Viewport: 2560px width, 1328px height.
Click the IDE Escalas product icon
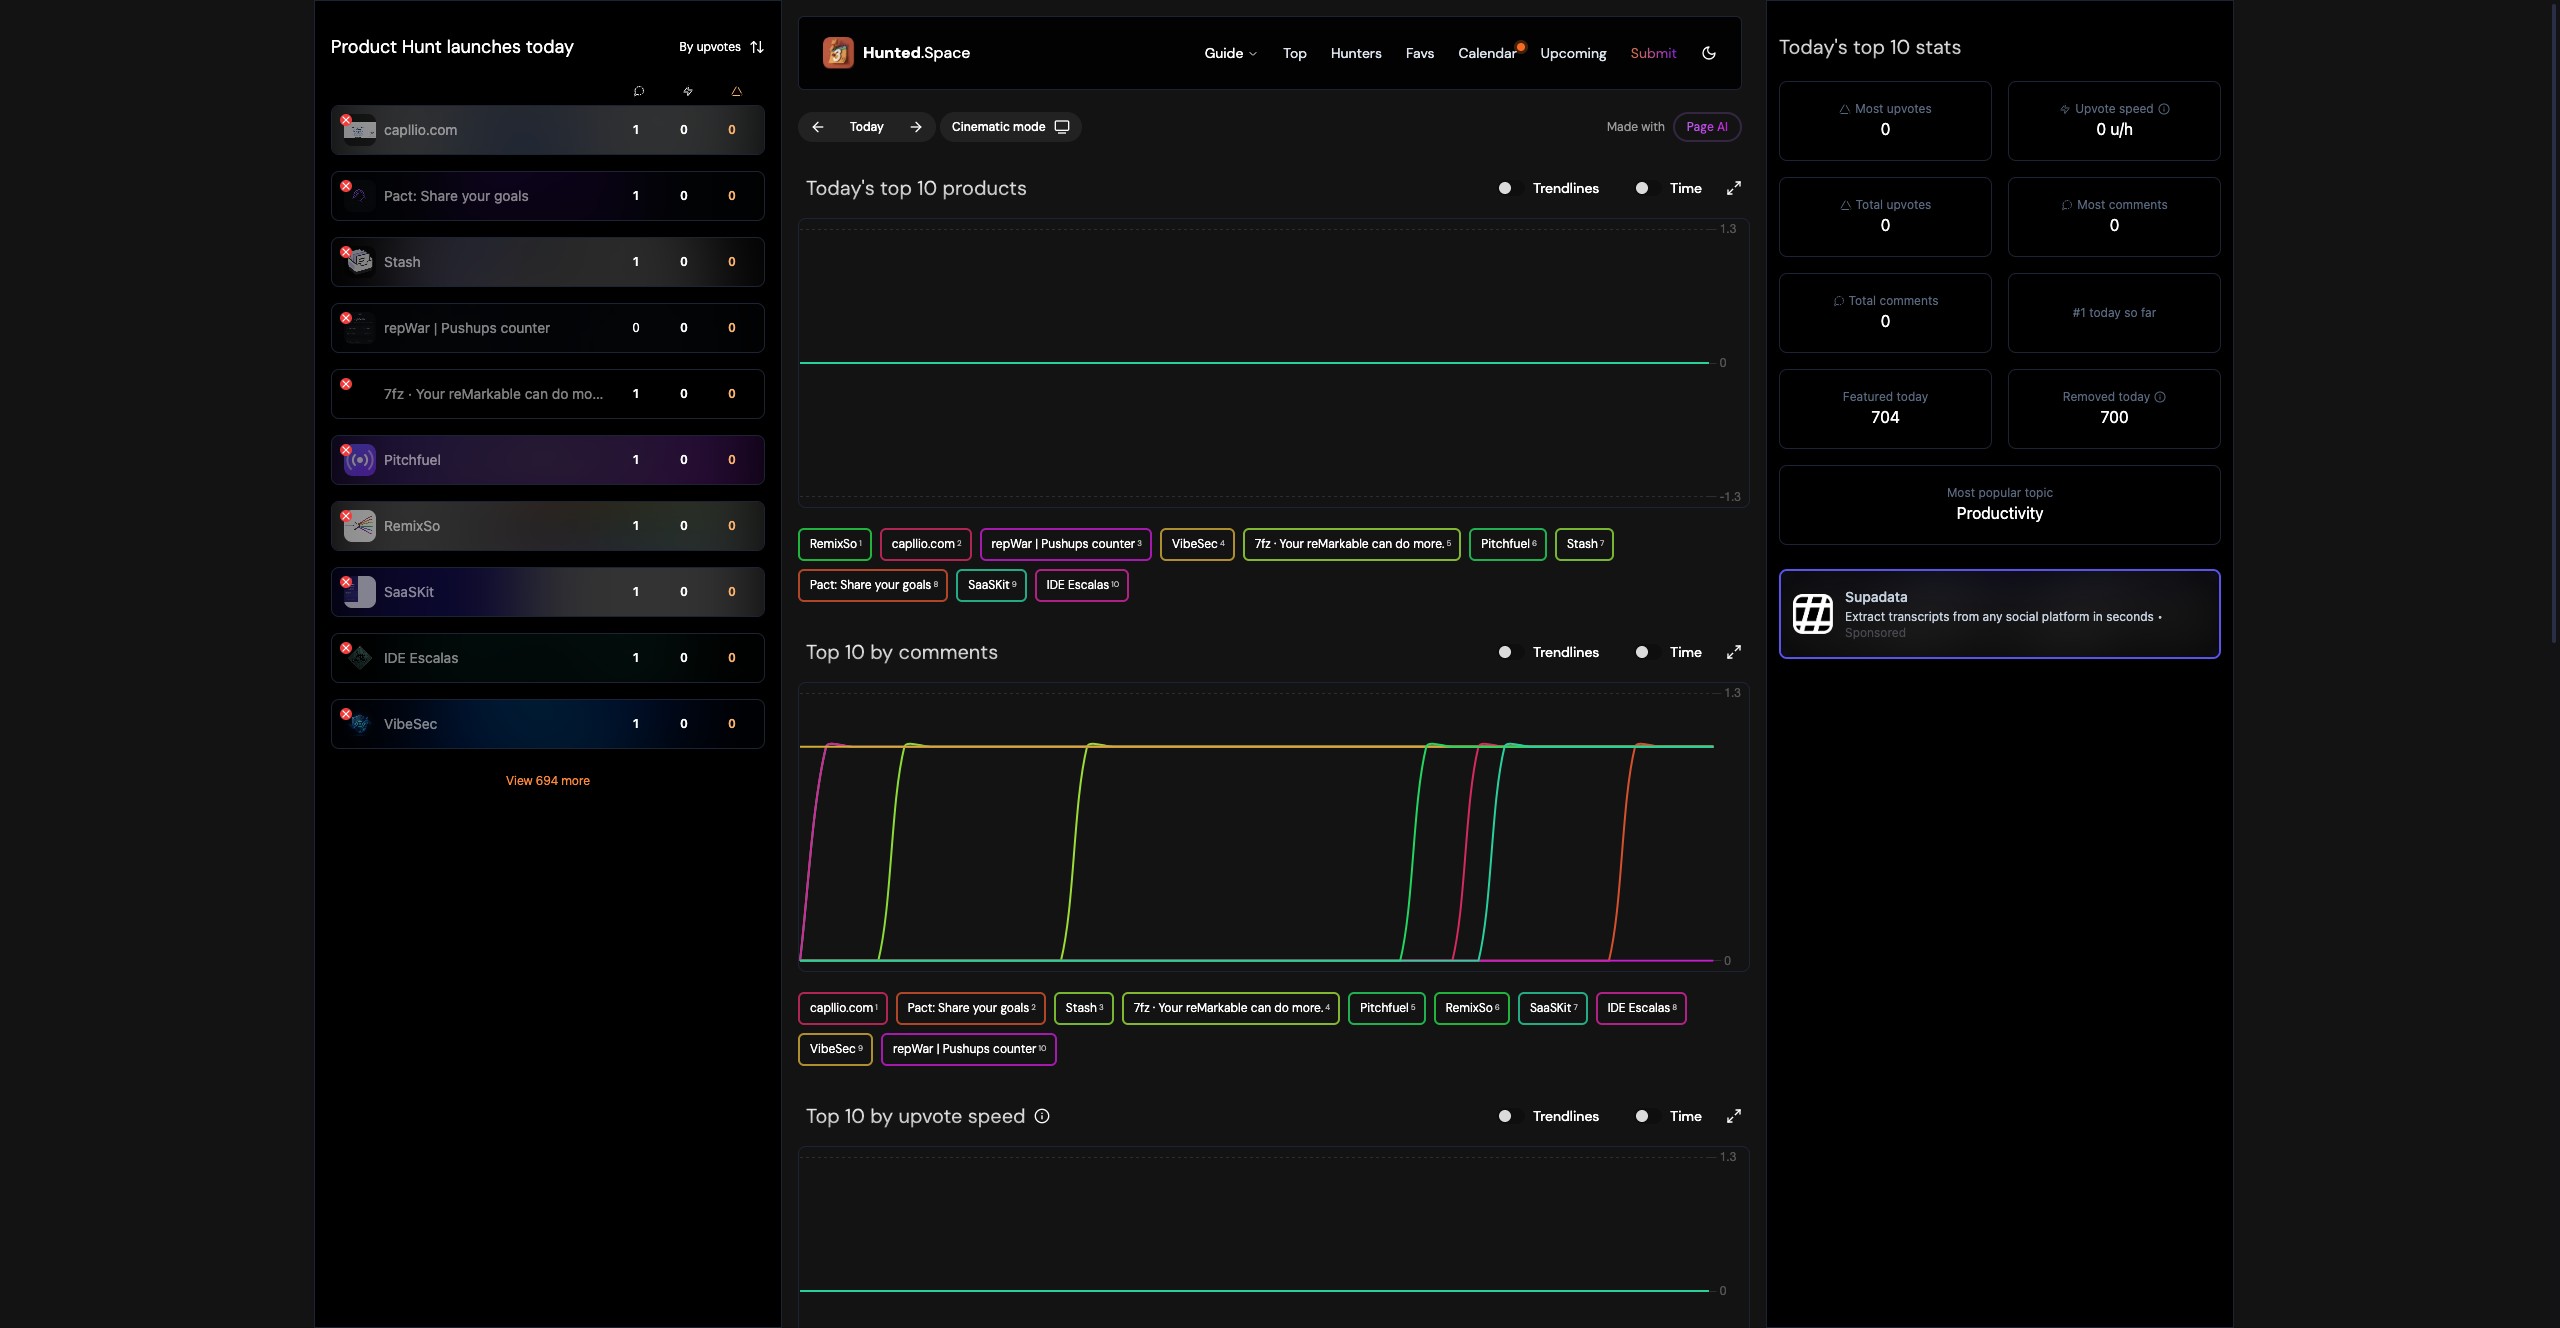(360, 658)
